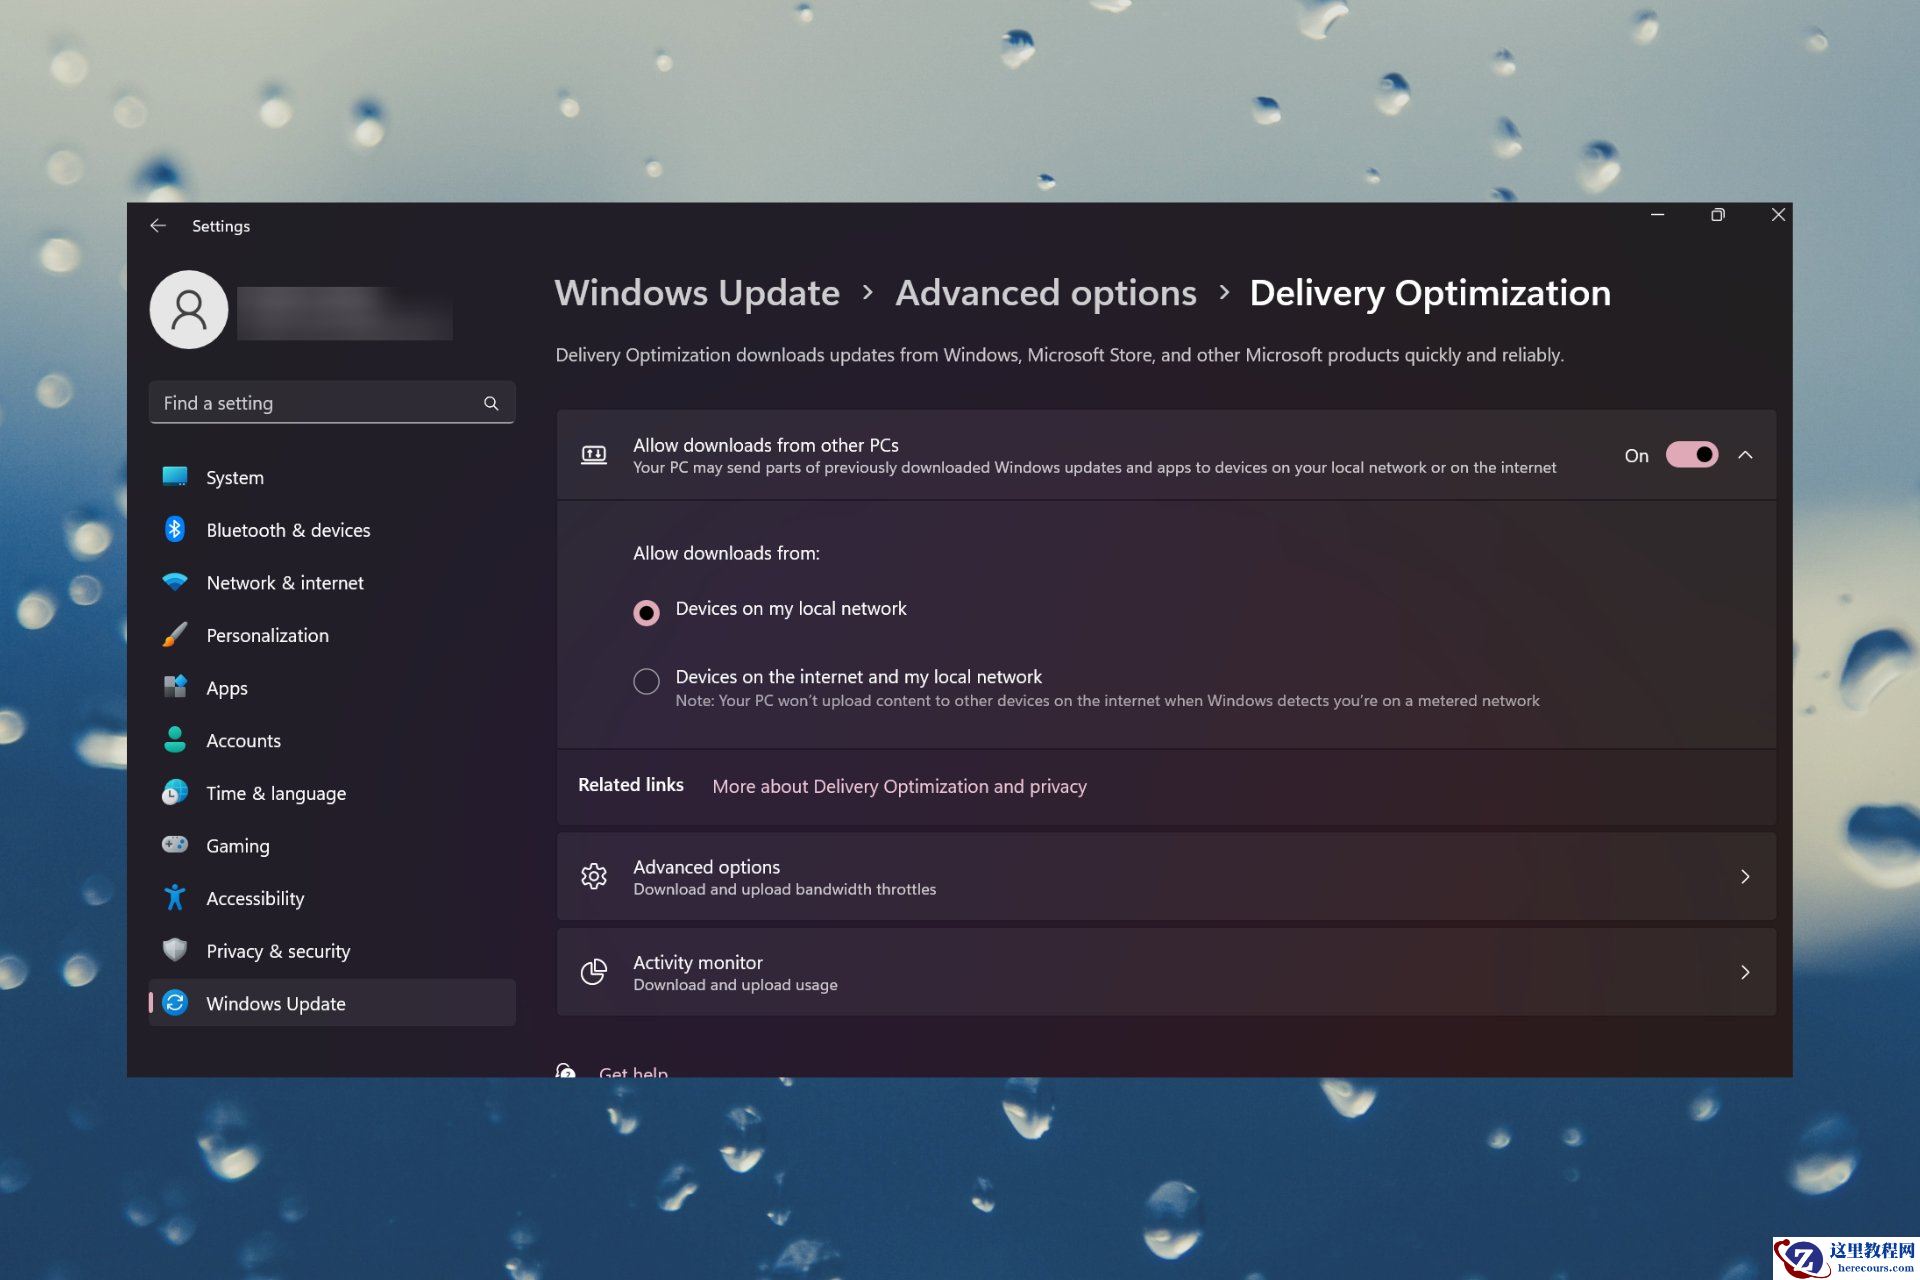Screen dimensions: 1920x1280
Task: Click the user profile avatar
Action: [x=189, y=309]
